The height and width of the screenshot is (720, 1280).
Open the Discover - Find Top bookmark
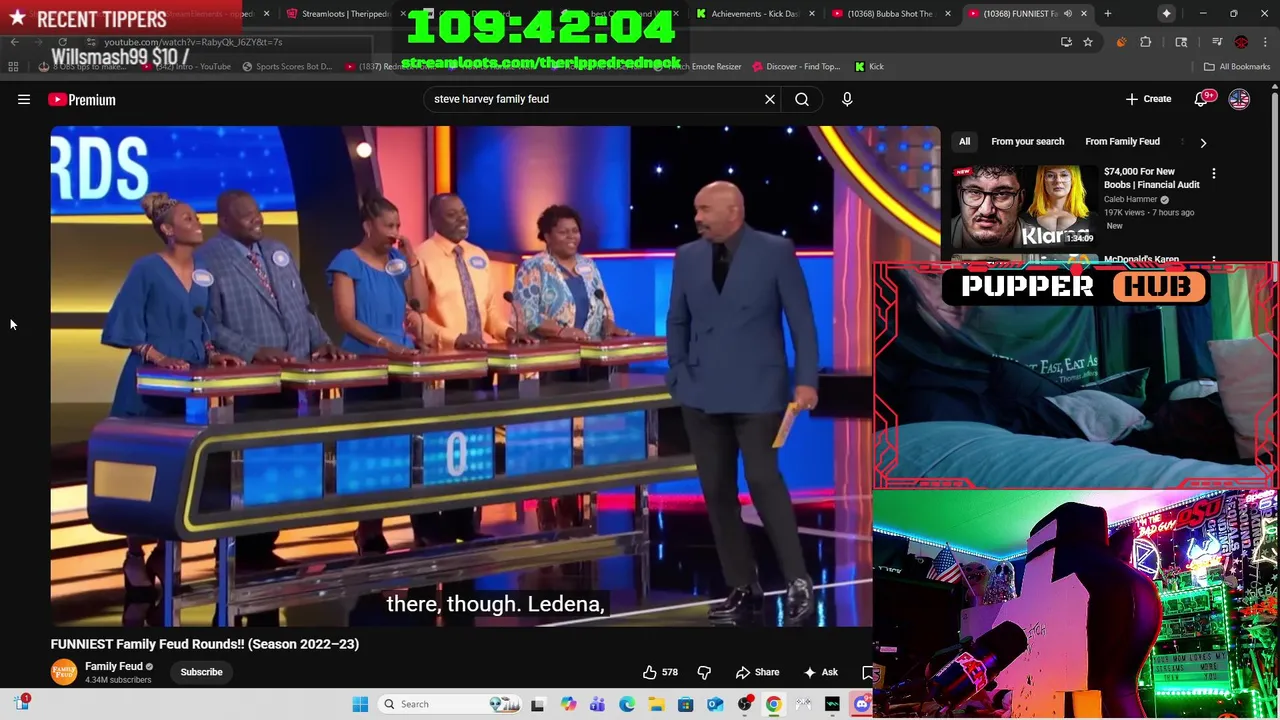[x=795, y=66]
